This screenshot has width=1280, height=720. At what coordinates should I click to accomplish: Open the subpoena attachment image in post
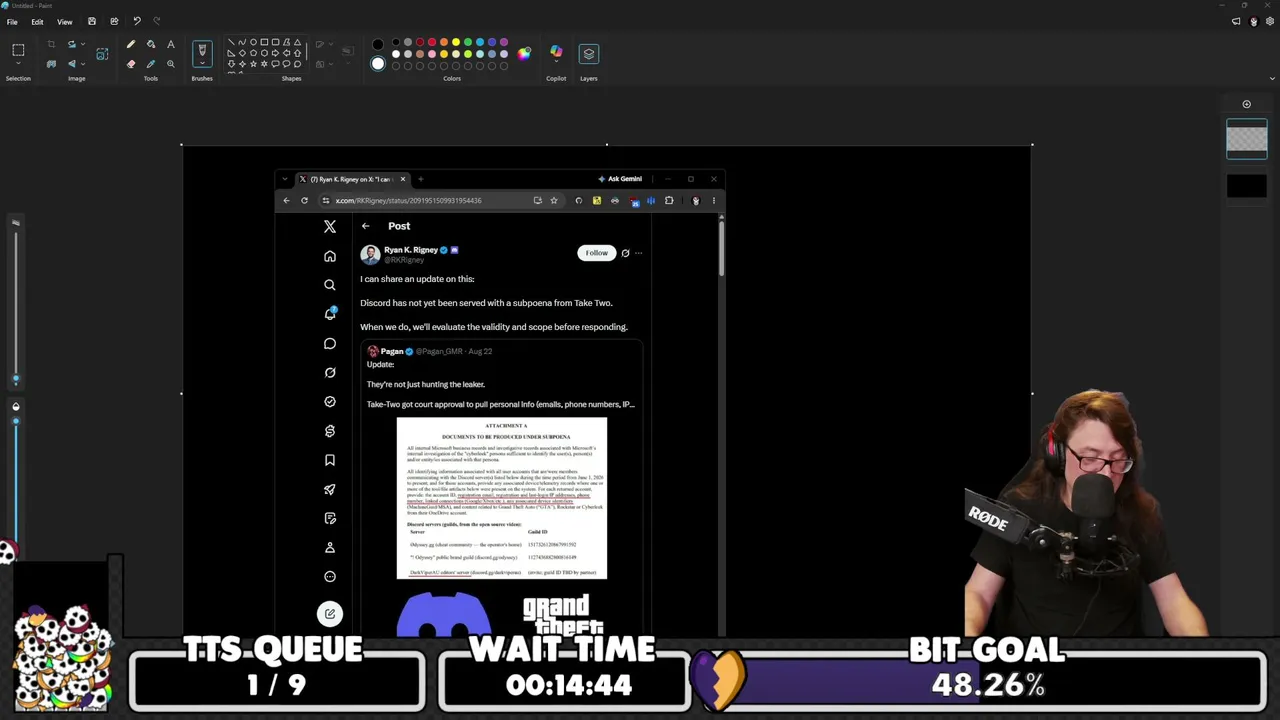coord(502,498)
